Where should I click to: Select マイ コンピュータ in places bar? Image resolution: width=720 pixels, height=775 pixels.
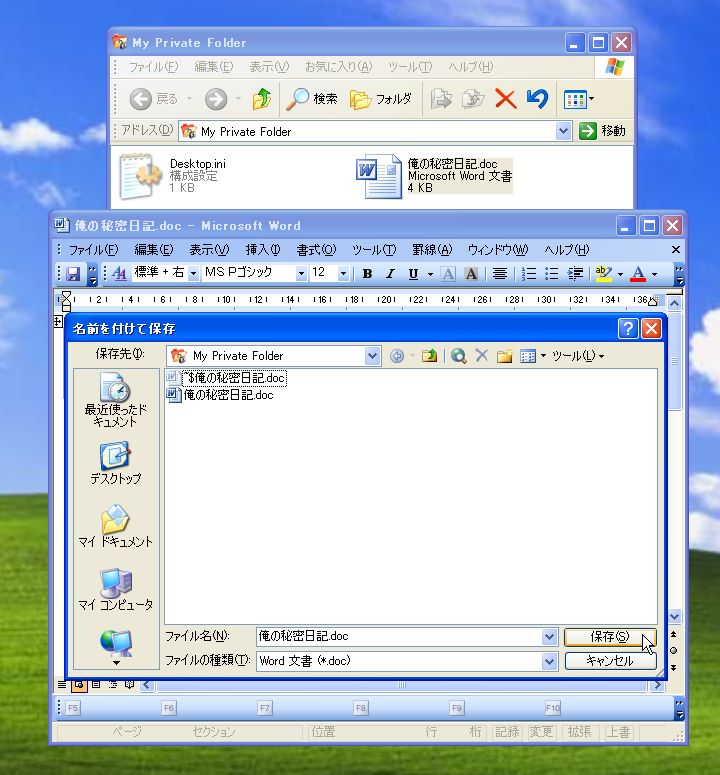[x=116, y=589]
